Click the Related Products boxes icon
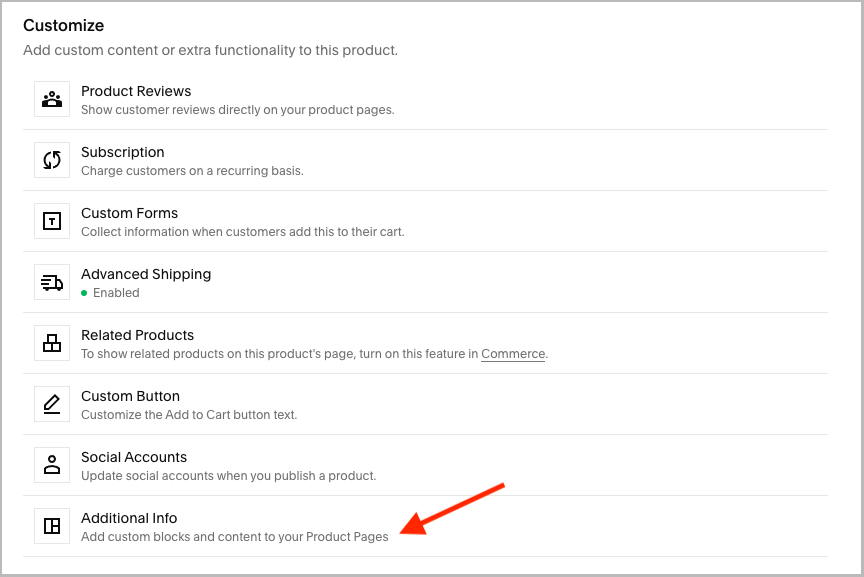 (x=52, y=343)
